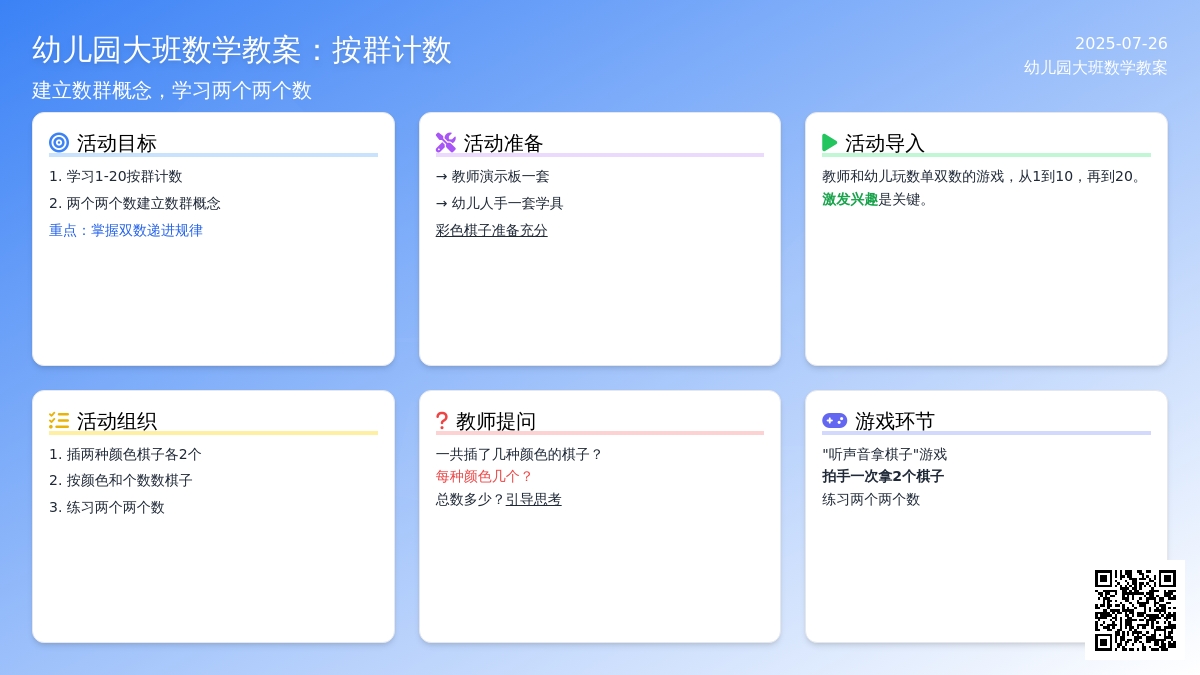Click the 活动导入 card heading
1200x675 pixels.
(885, 143)
